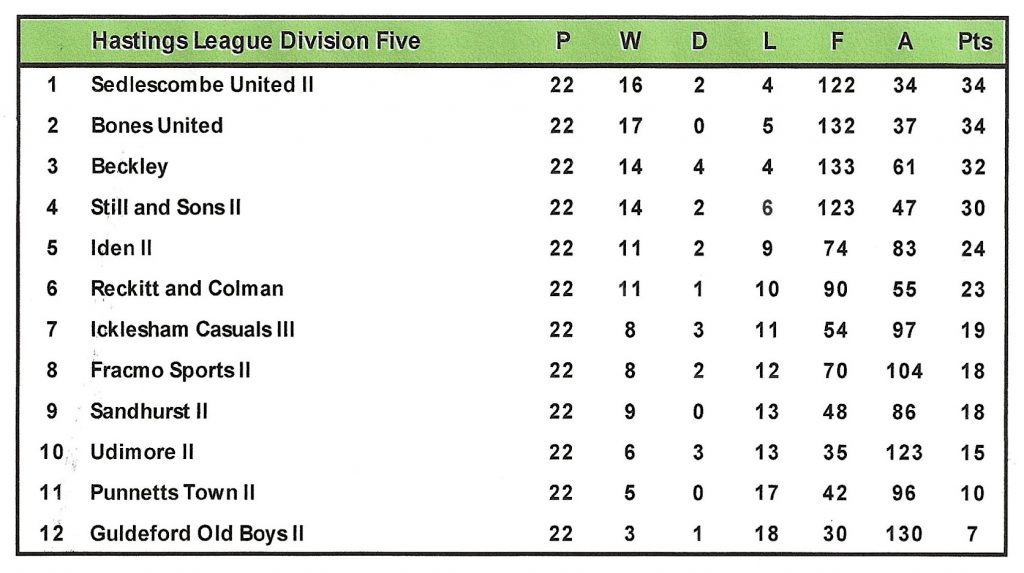Select Sandhurst II team name
Screen dimensions: 1024x573
point(149,411)
